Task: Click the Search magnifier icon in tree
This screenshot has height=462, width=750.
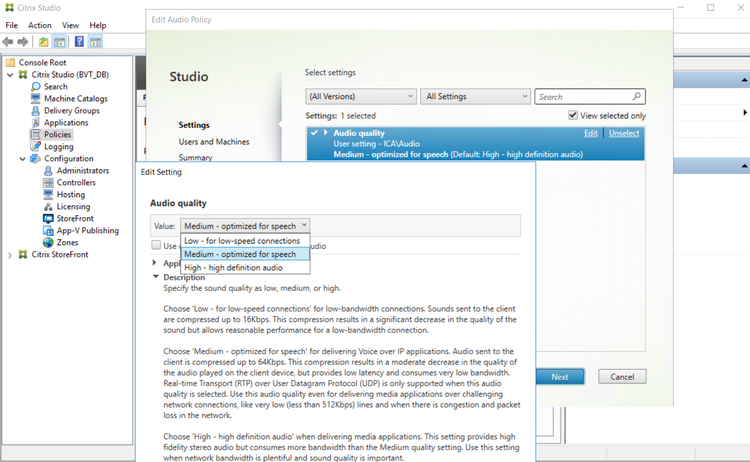Action: click(35, 87)
